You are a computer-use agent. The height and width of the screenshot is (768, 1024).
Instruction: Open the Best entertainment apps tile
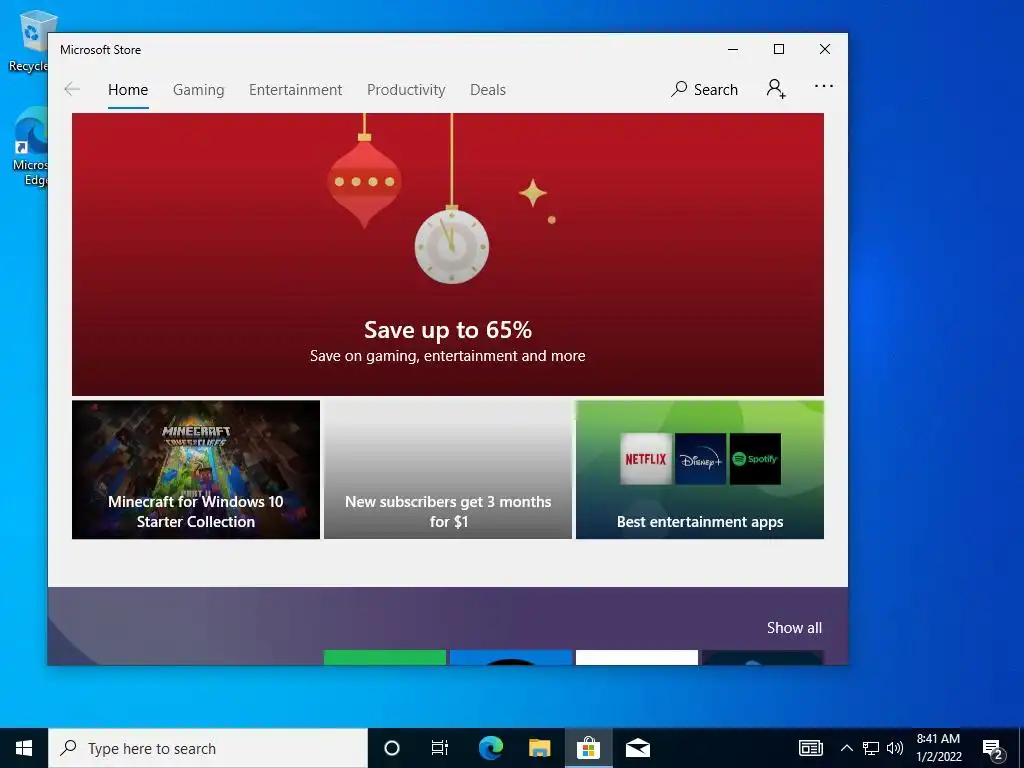pyautogui.click(x=700, y=470)
